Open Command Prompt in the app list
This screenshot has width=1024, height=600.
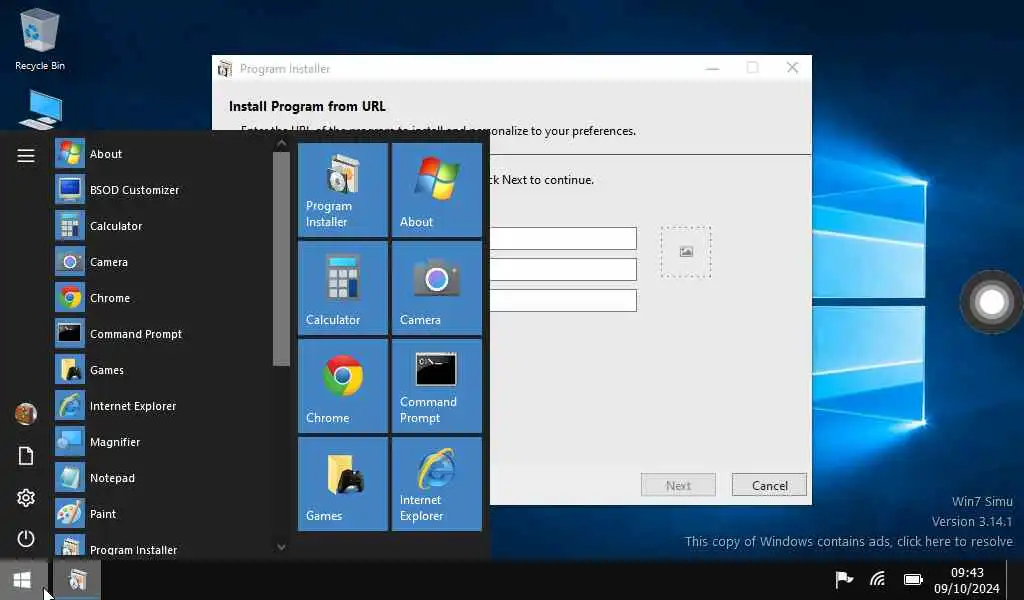click(160, 334)
